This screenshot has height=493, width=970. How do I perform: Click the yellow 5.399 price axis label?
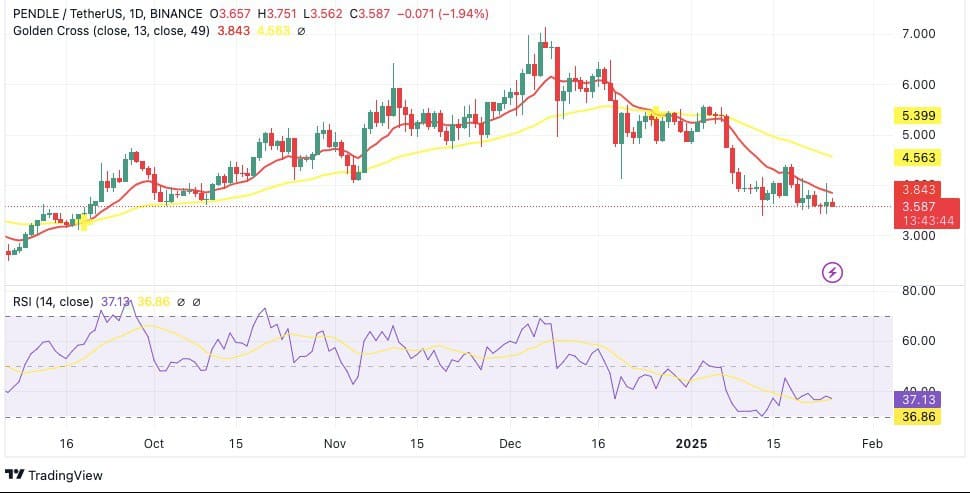pos(918,116)
